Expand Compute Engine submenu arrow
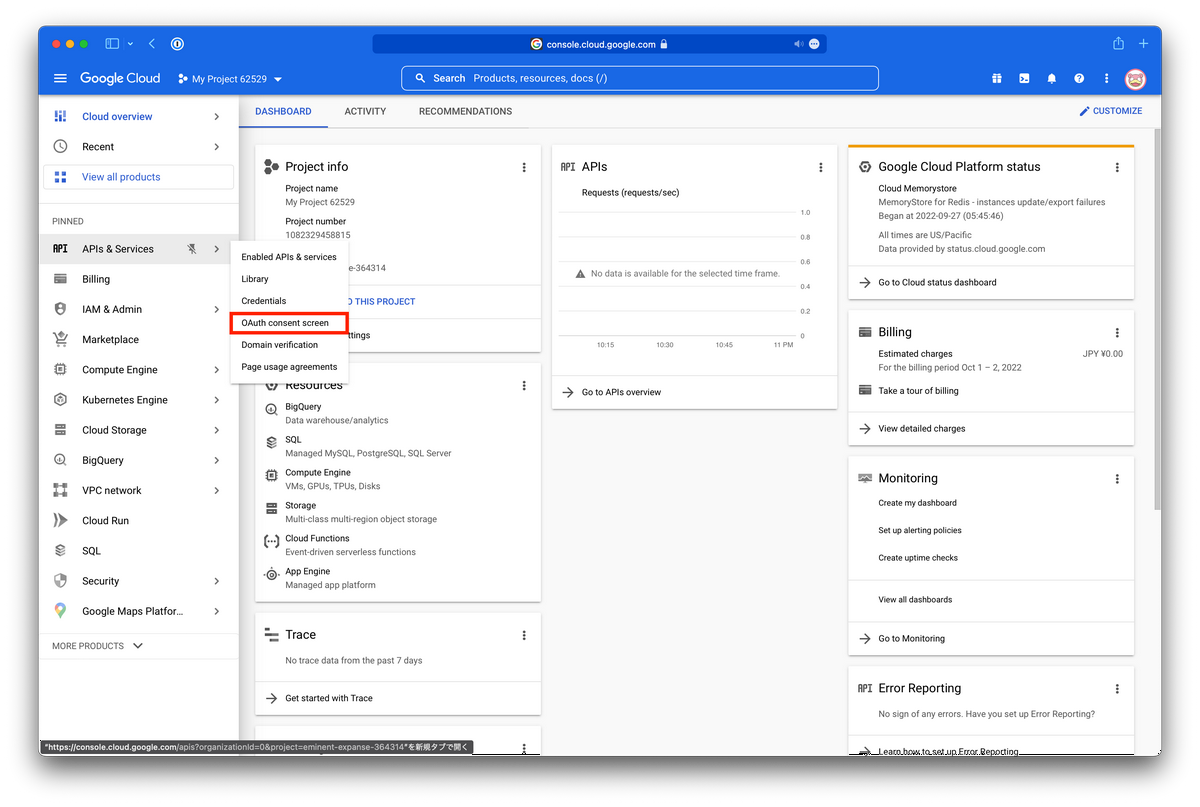 pyautogui.click(x=217, y=370)
